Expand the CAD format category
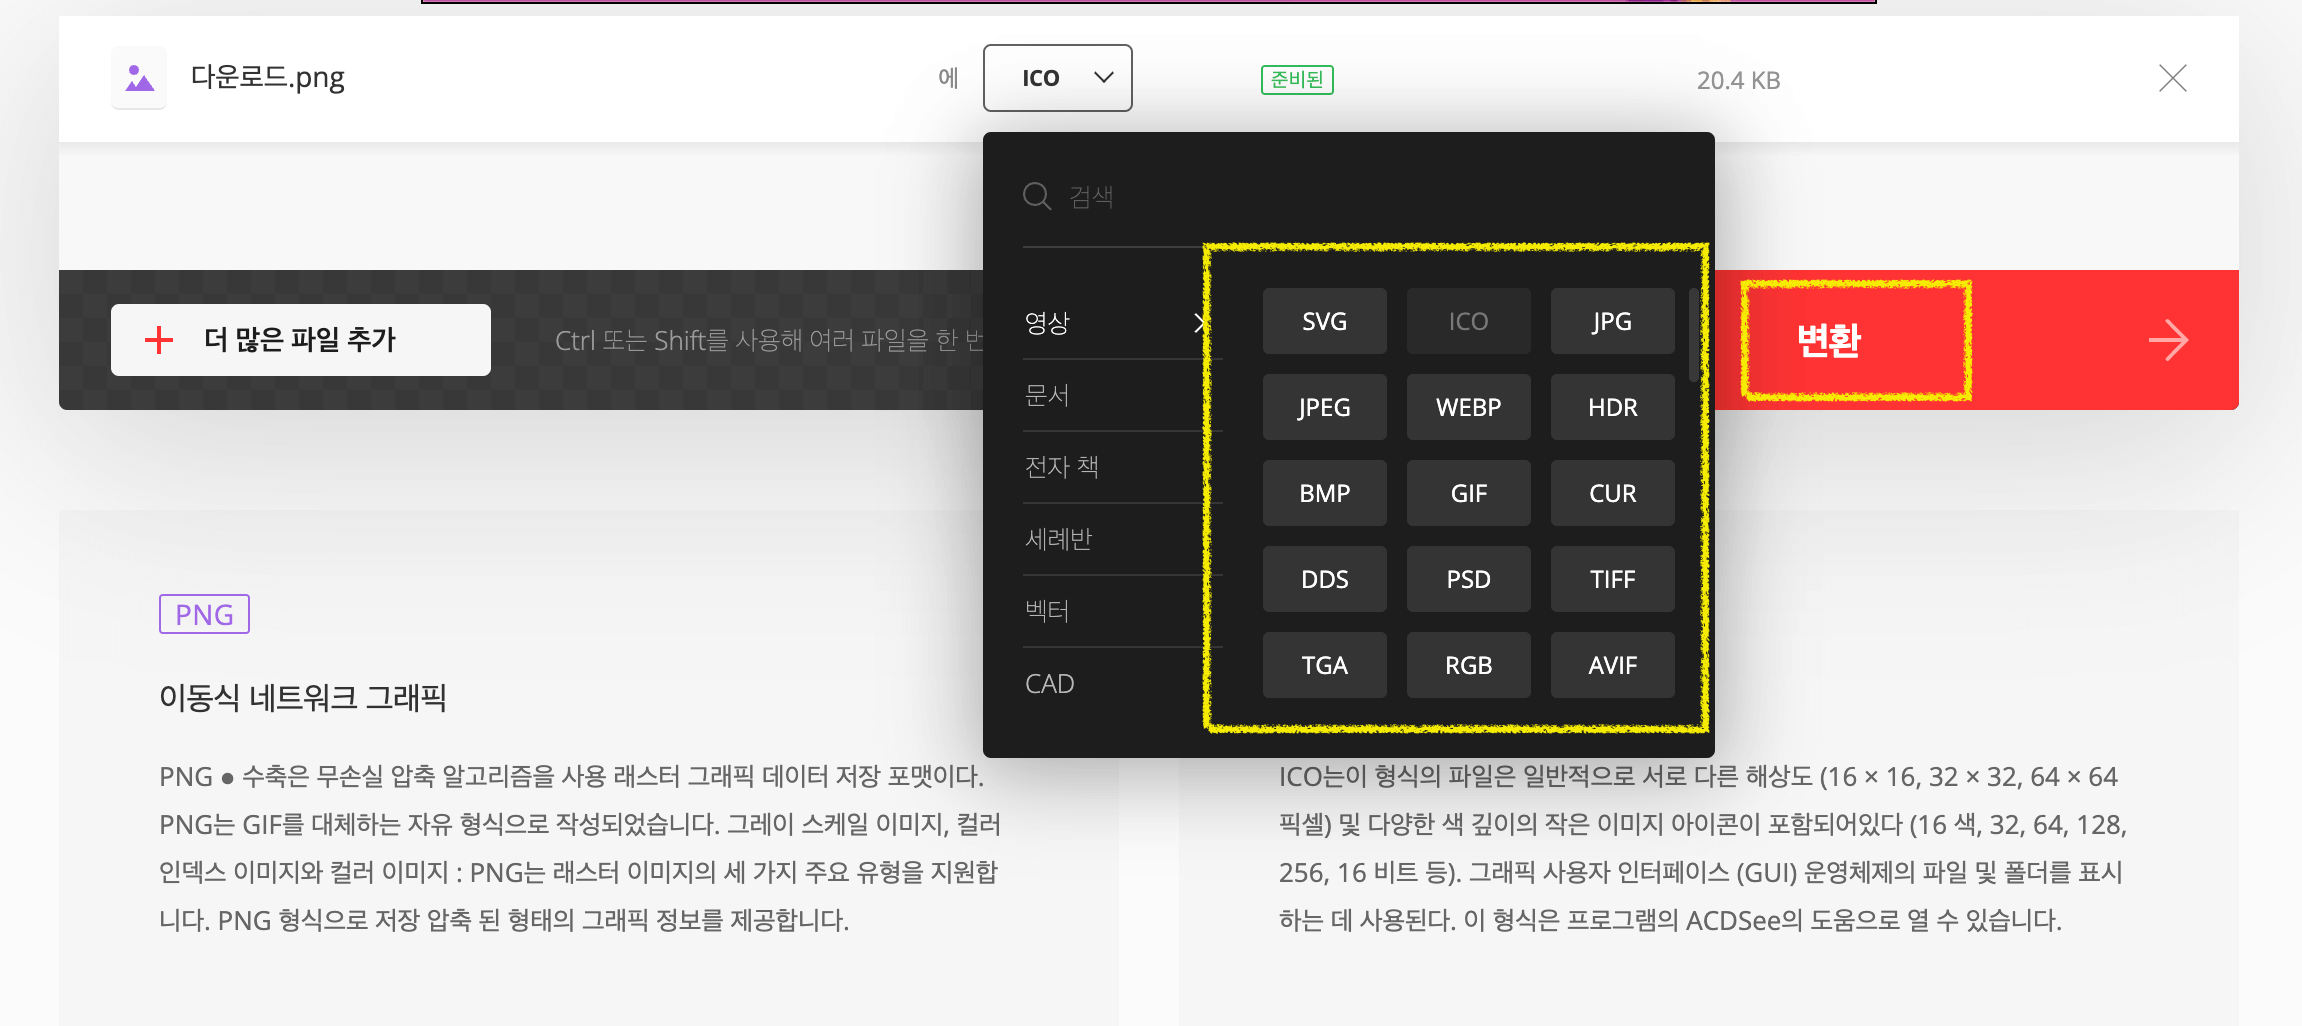The height and width of the screenshot is (1026, 2302). (x=1049, y=683)
